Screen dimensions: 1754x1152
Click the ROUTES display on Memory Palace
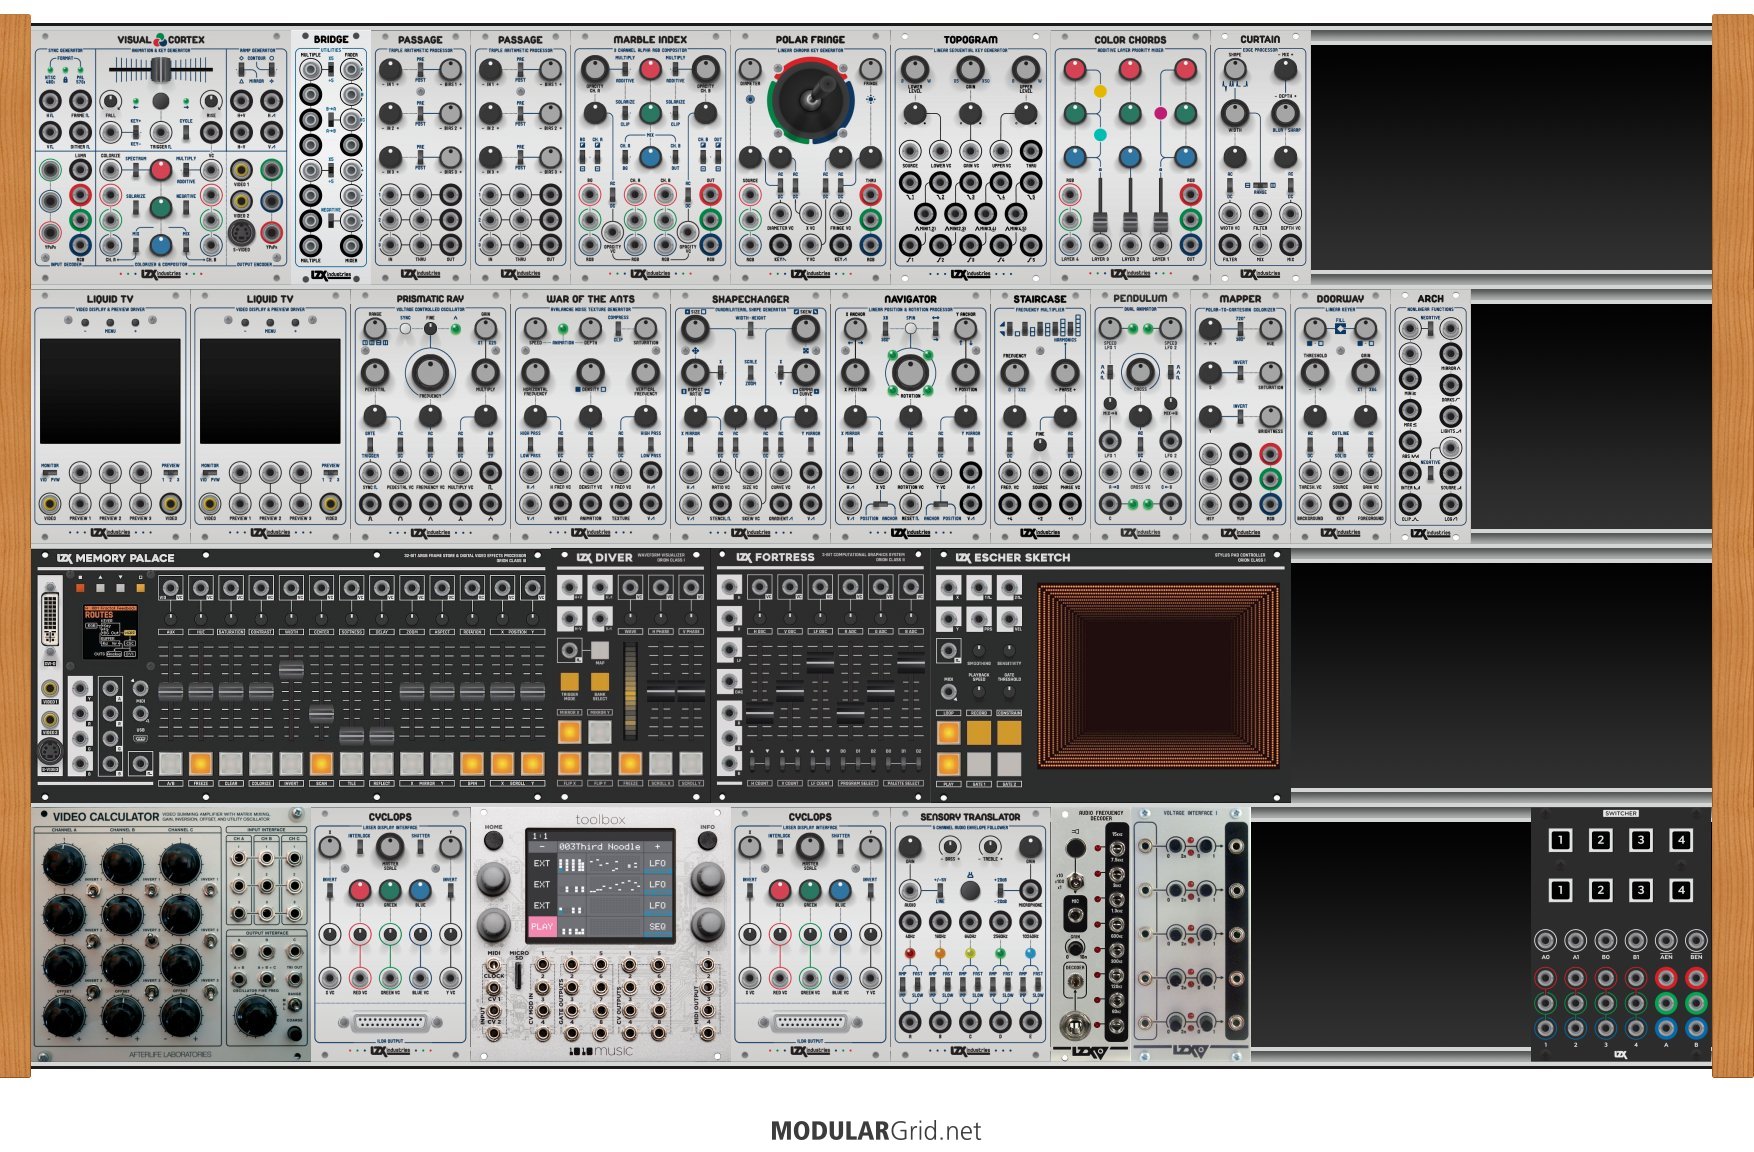pyautogui.click(x=109, y=631)
